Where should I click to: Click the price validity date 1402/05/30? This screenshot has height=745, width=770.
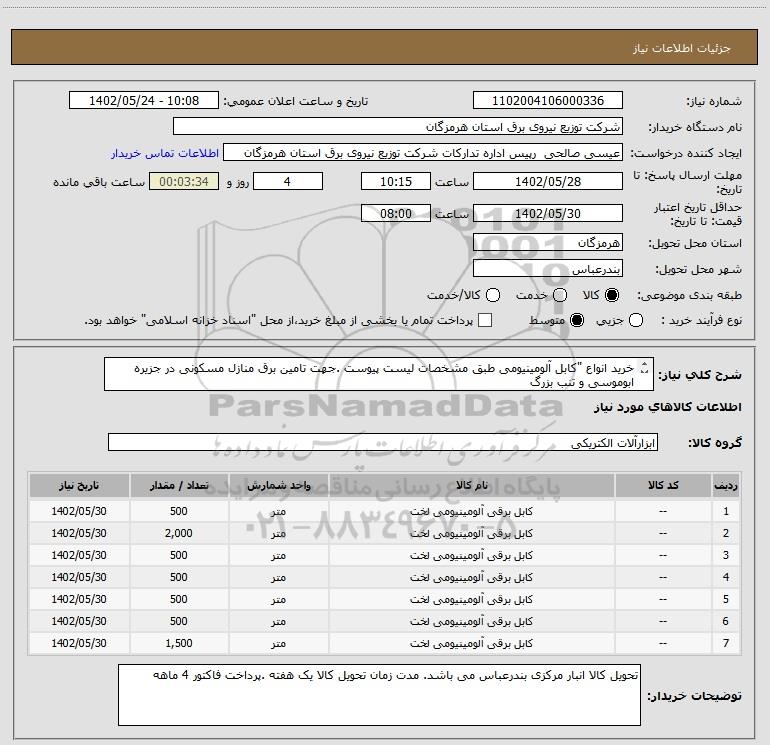(548, 213)
